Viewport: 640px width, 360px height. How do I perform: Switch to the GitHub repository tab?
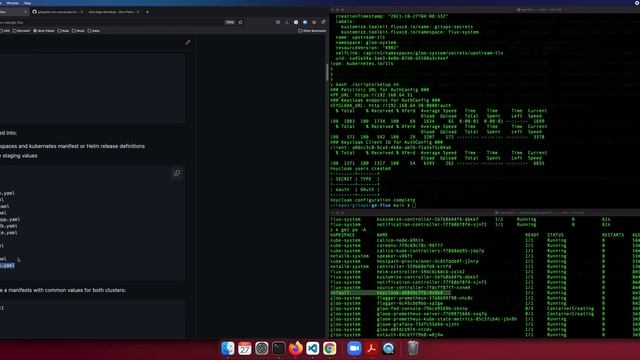click(x=57, y=12)
